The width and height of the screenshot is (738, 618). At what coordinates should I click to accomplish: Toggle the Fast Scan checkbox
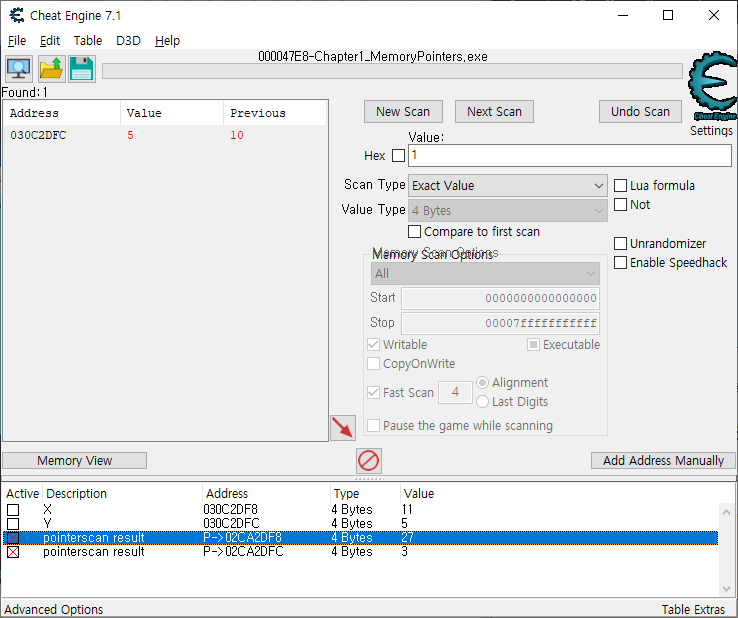pos(373,393)
